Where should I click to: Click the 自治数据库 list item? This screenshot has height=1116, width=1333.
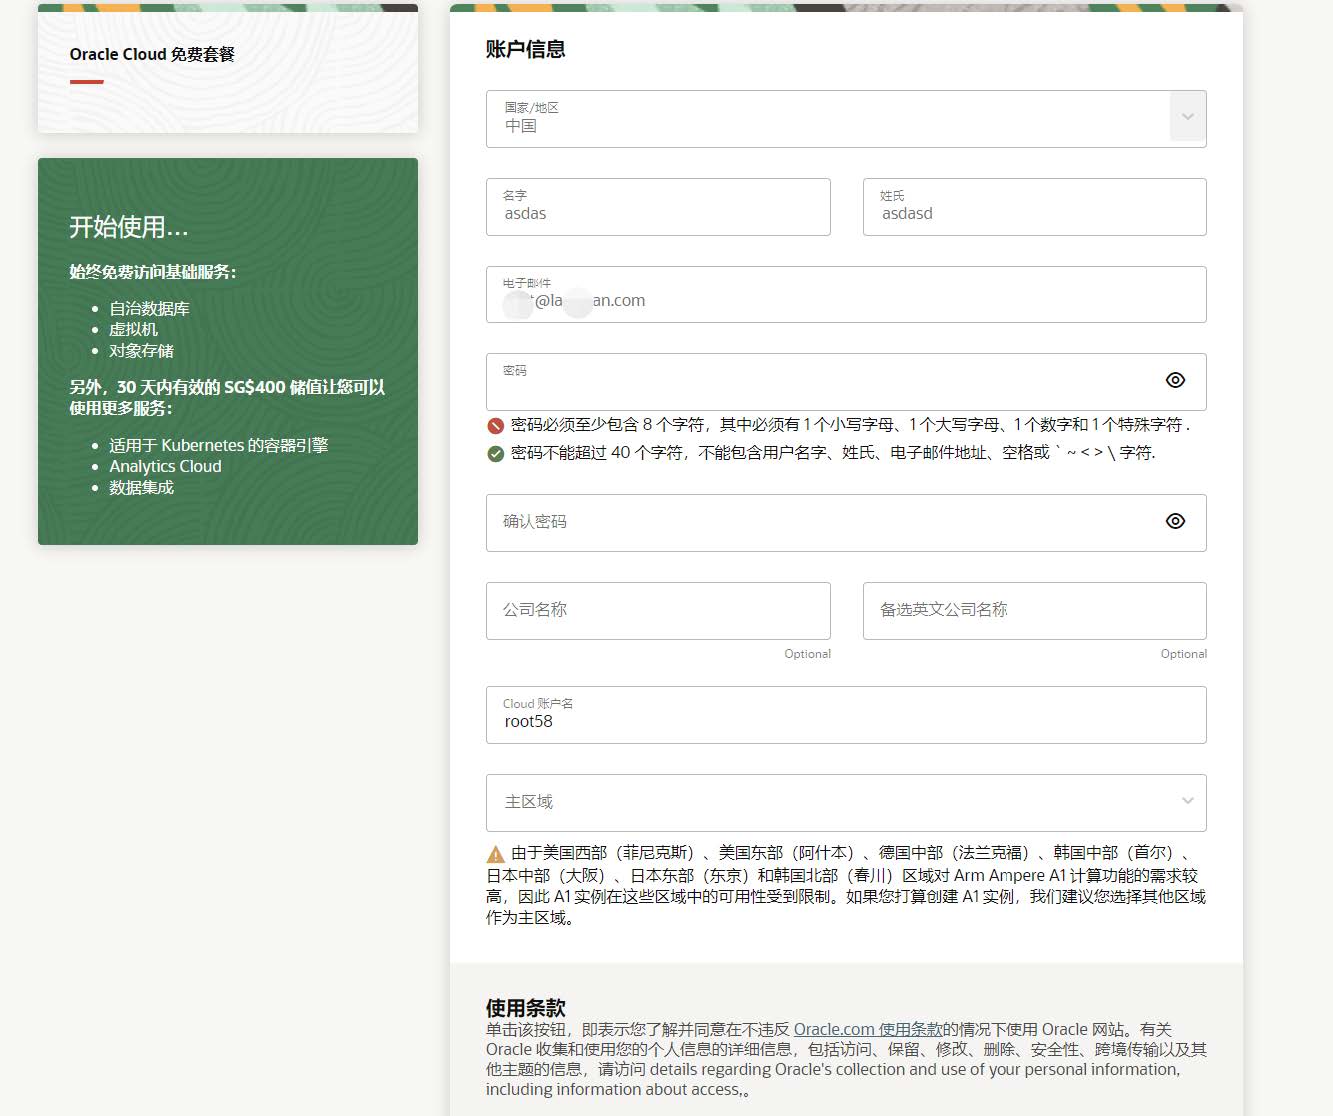tap(149, 309)
